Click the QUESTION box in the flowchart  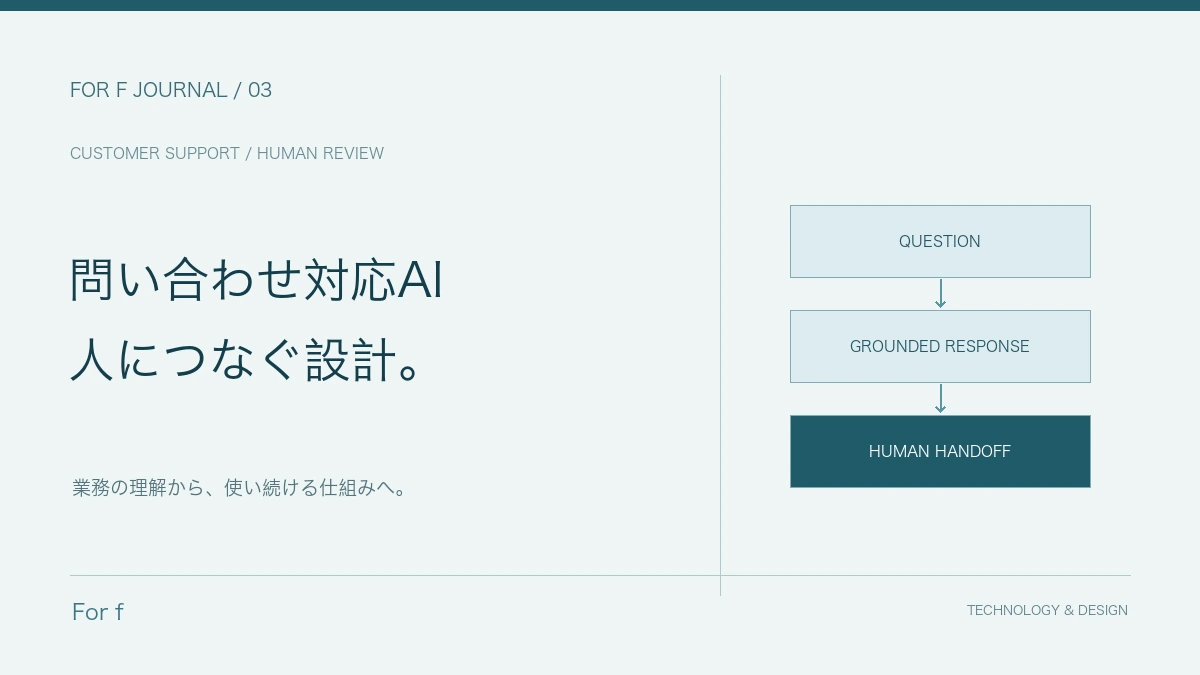[940, 241]
